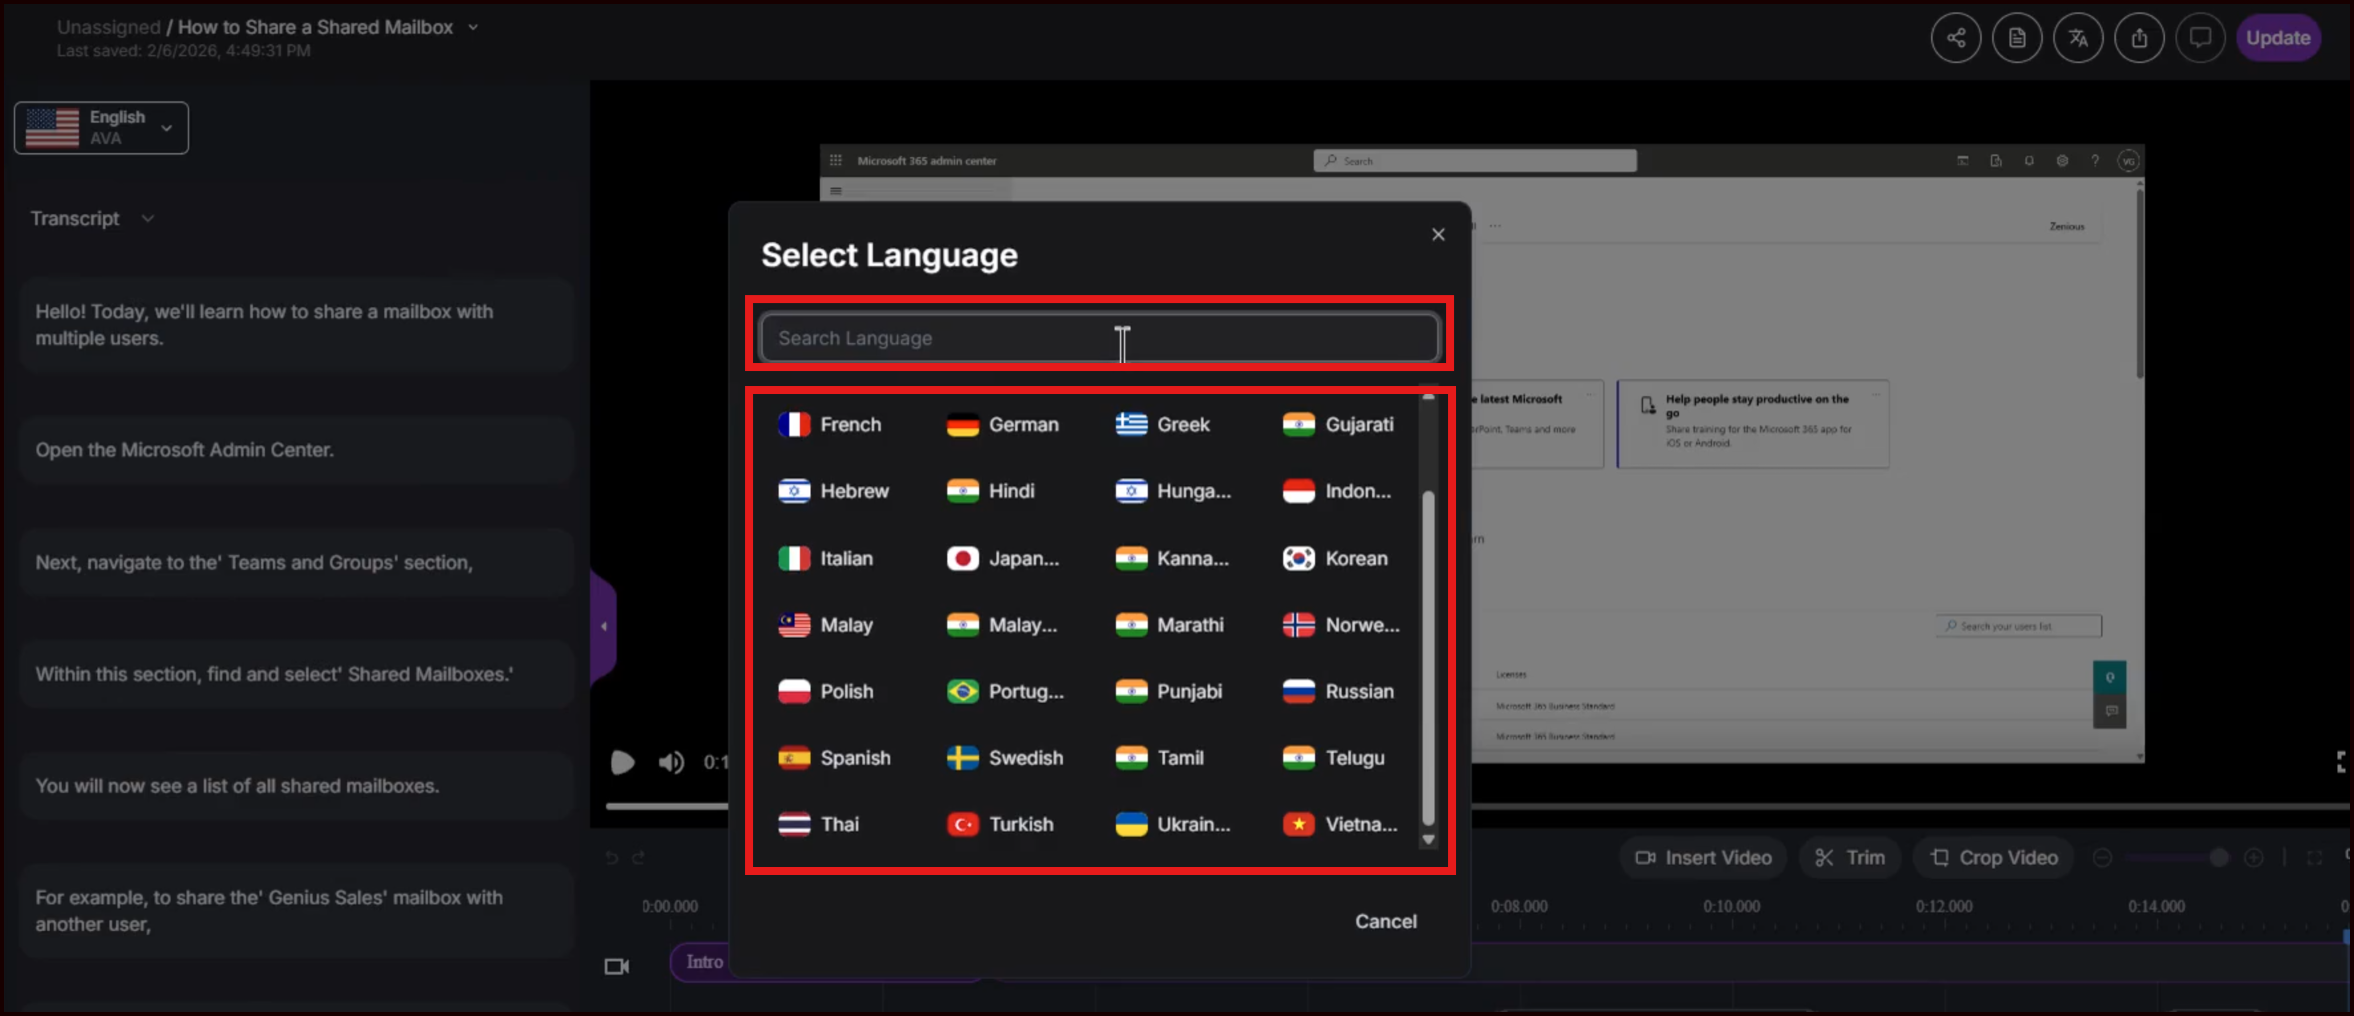Click the timeline zoom slider handle
Screen dimensions: 2354x1016
coord(2218,858)
